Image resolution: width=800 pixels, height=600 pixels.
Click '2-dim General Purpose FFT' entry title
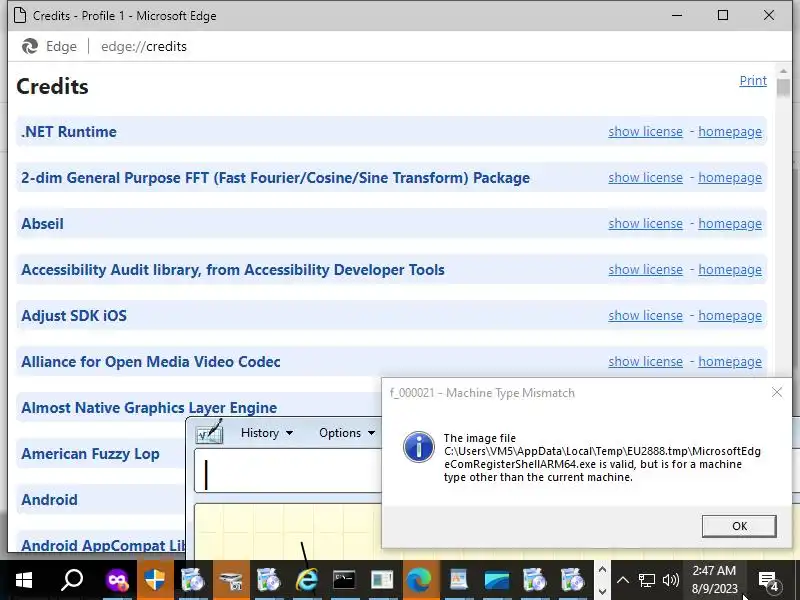click(x=276, y=178)
